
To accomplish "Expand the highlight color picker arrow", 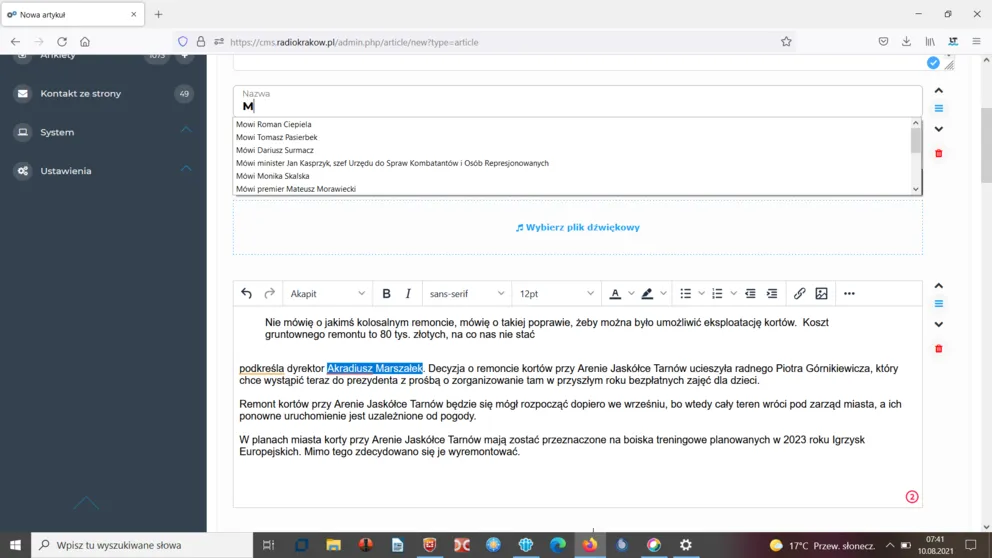I will pyautogui.click(x=663, y=294).
